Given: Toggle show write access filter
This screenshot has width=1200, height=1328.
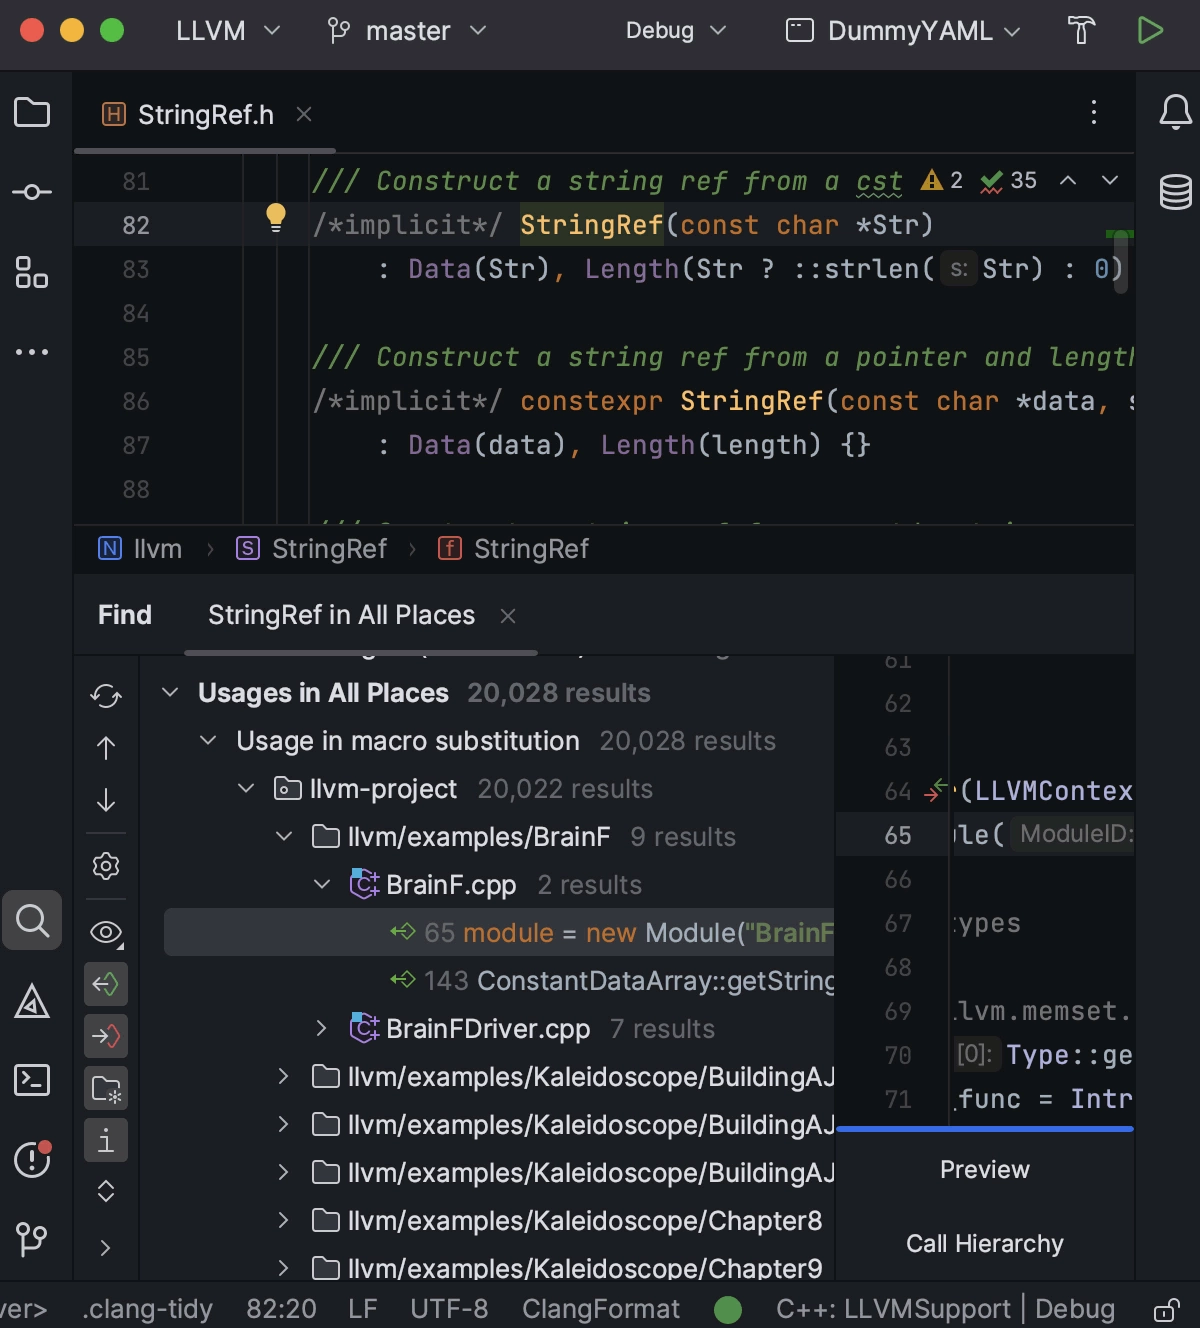Looking at the screenshot, I should [106, 1036].
